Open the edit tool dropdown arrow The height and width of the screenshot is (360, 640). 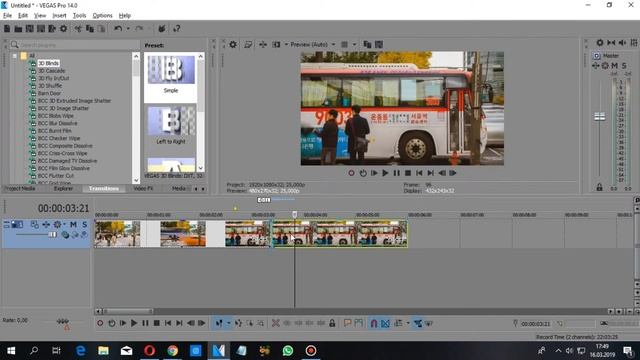pyautogui.click(x=229, y=323)
